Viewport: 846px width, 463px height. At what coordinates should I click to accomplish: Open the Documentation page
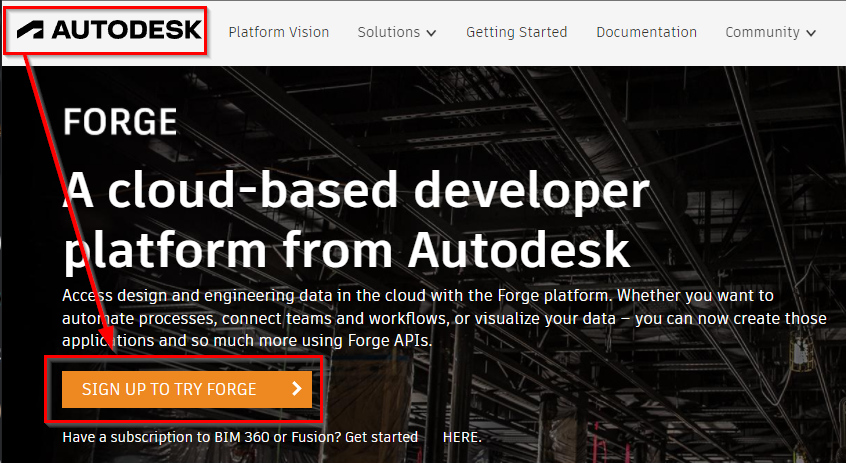(646, 32)
